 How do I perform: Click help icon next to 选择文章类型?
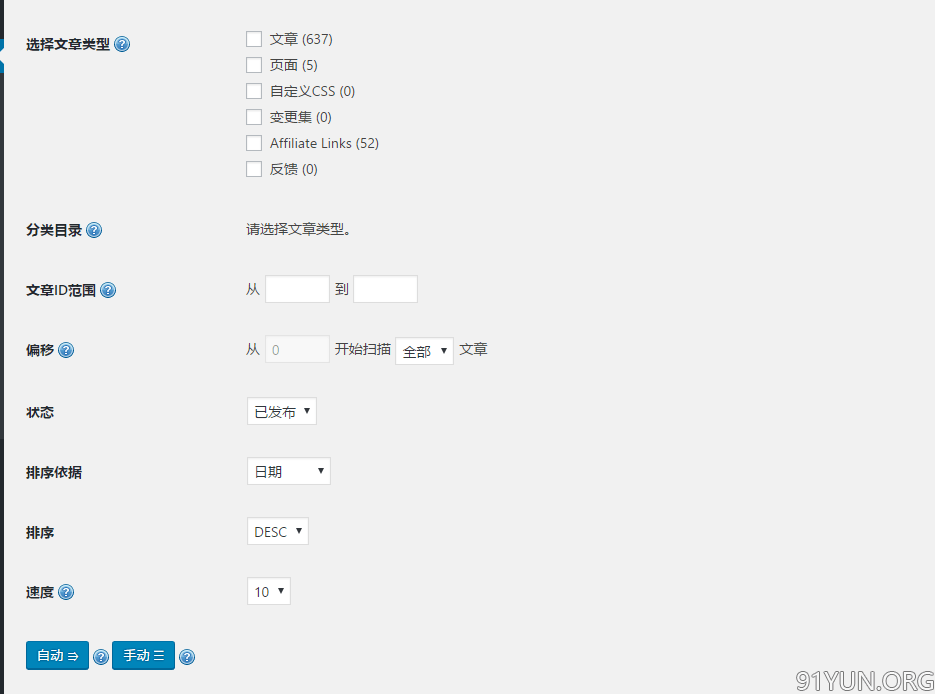coord(122,45)
